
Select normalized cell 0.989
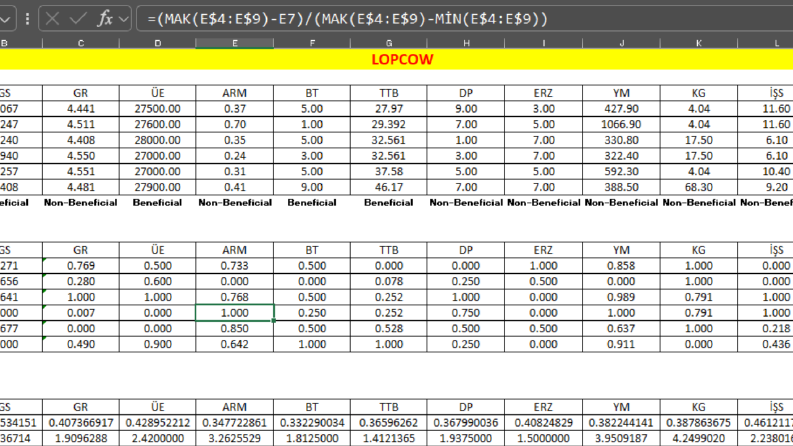pos(622,297)
